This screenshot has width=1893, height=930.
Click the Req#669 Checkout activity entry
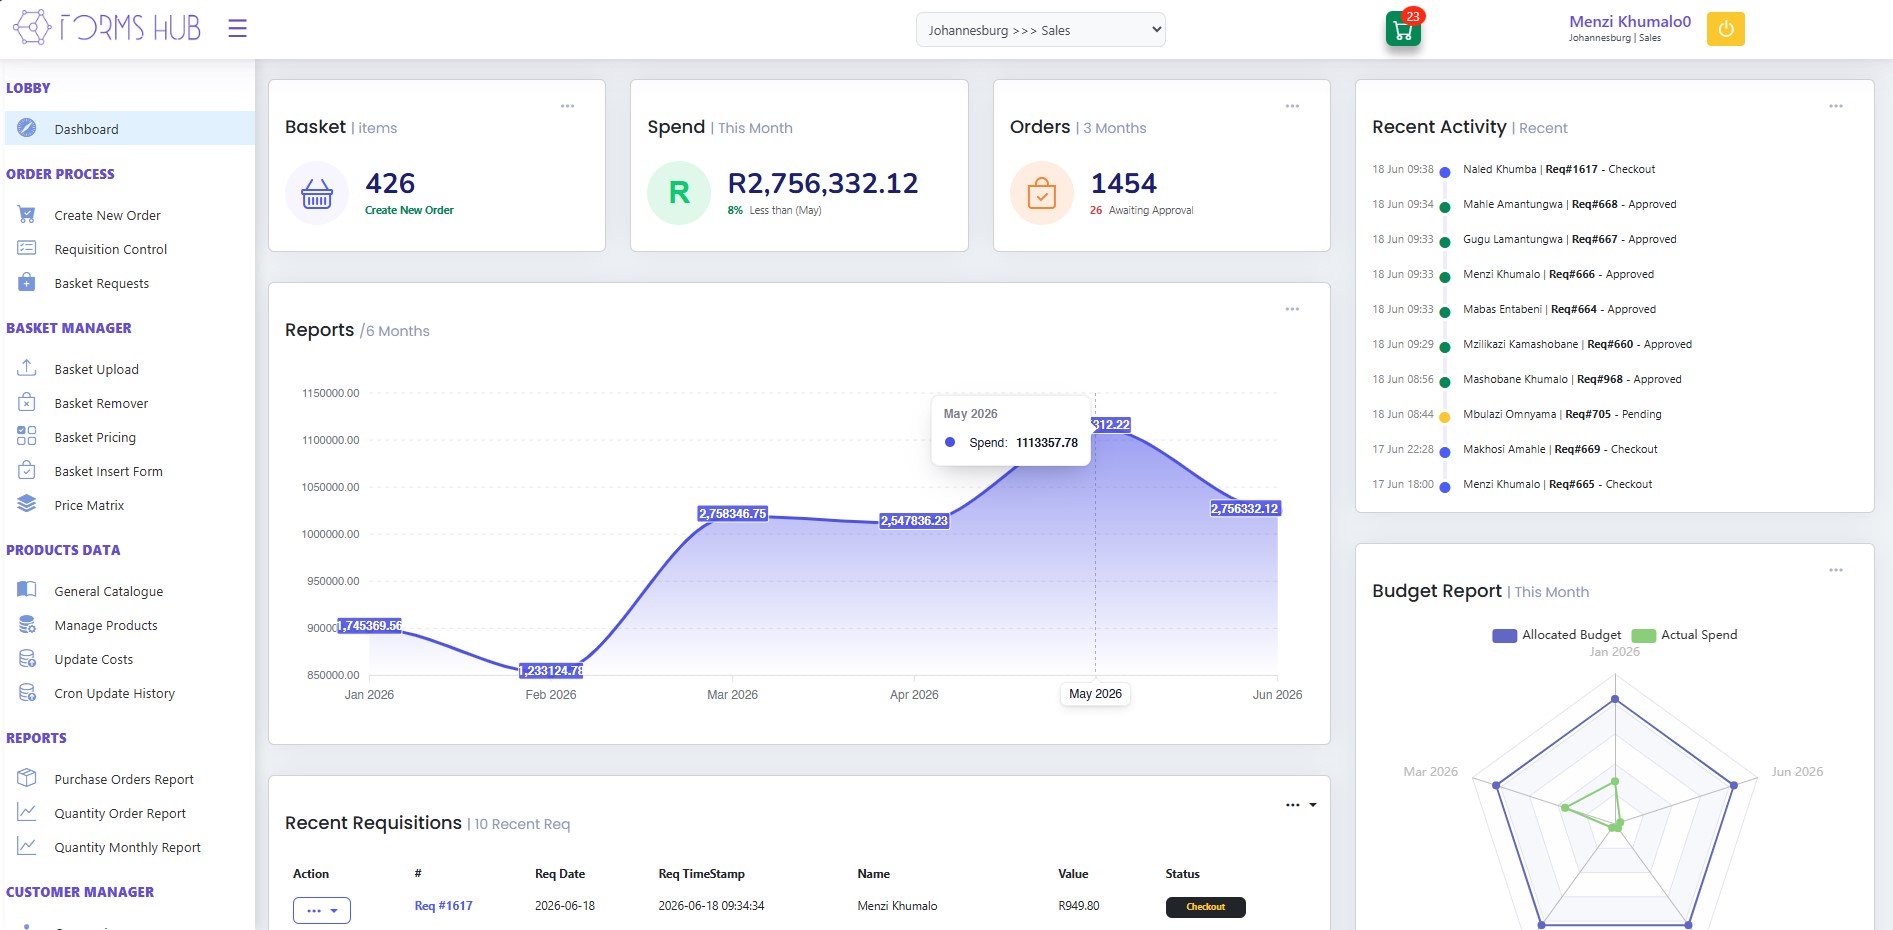[1560, 449]
